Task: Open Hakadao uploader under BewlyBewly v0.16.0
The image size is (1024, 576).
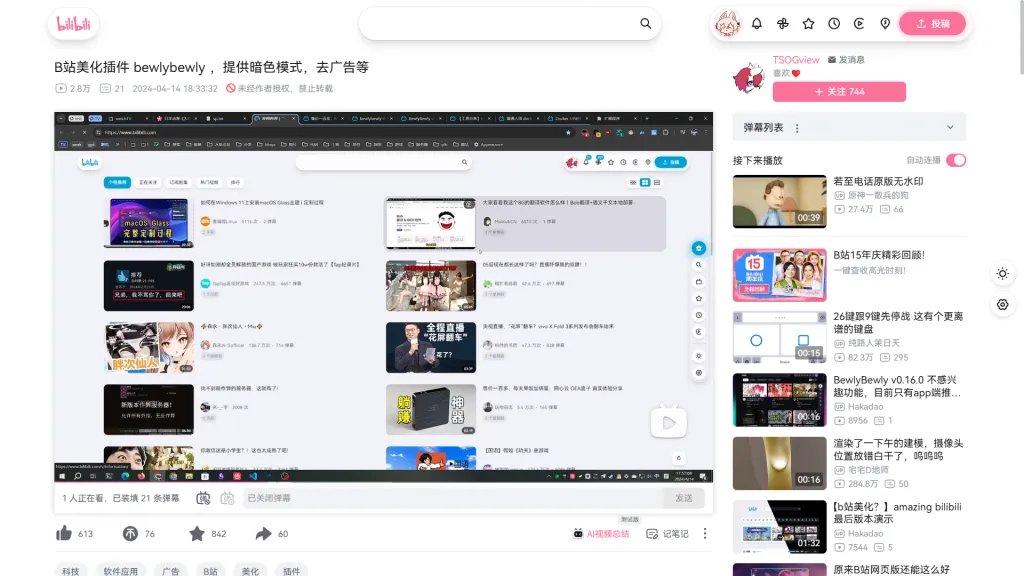Action: (865, 406)
